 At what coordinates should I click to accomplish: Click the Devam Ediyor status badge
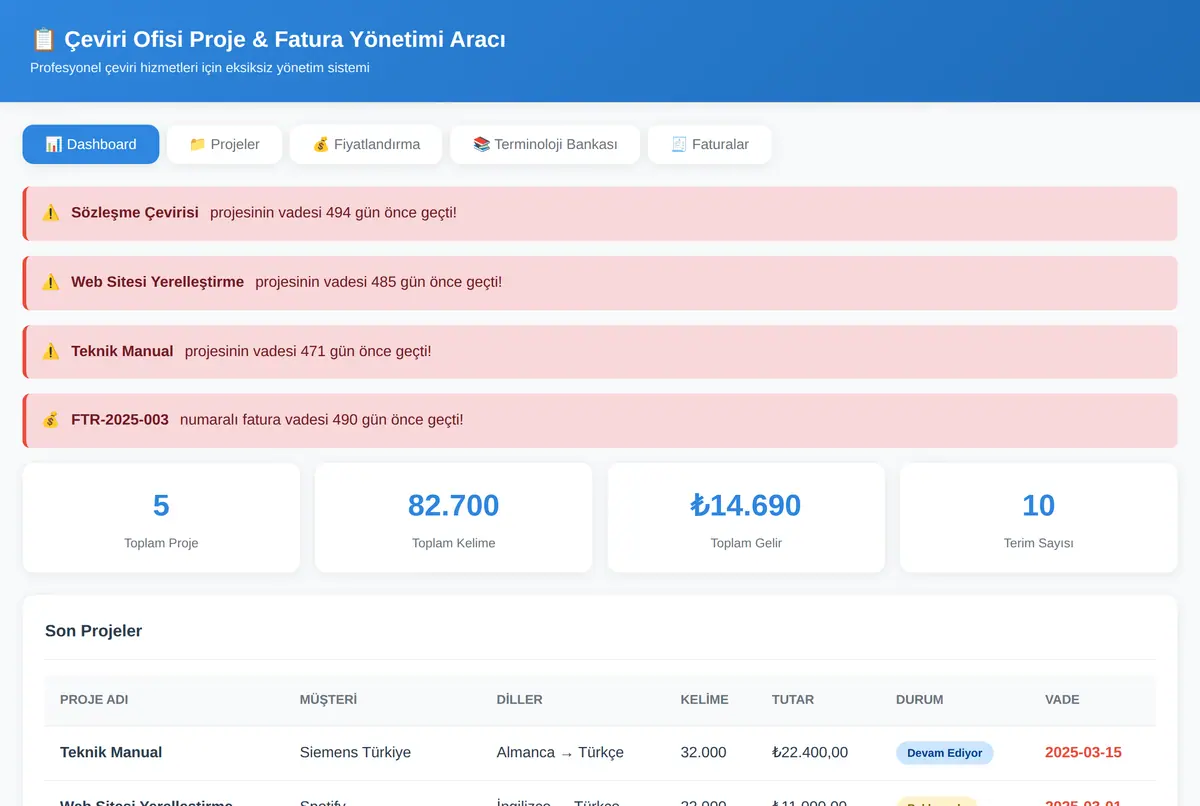pyautogui.click(x=945, y=753)
